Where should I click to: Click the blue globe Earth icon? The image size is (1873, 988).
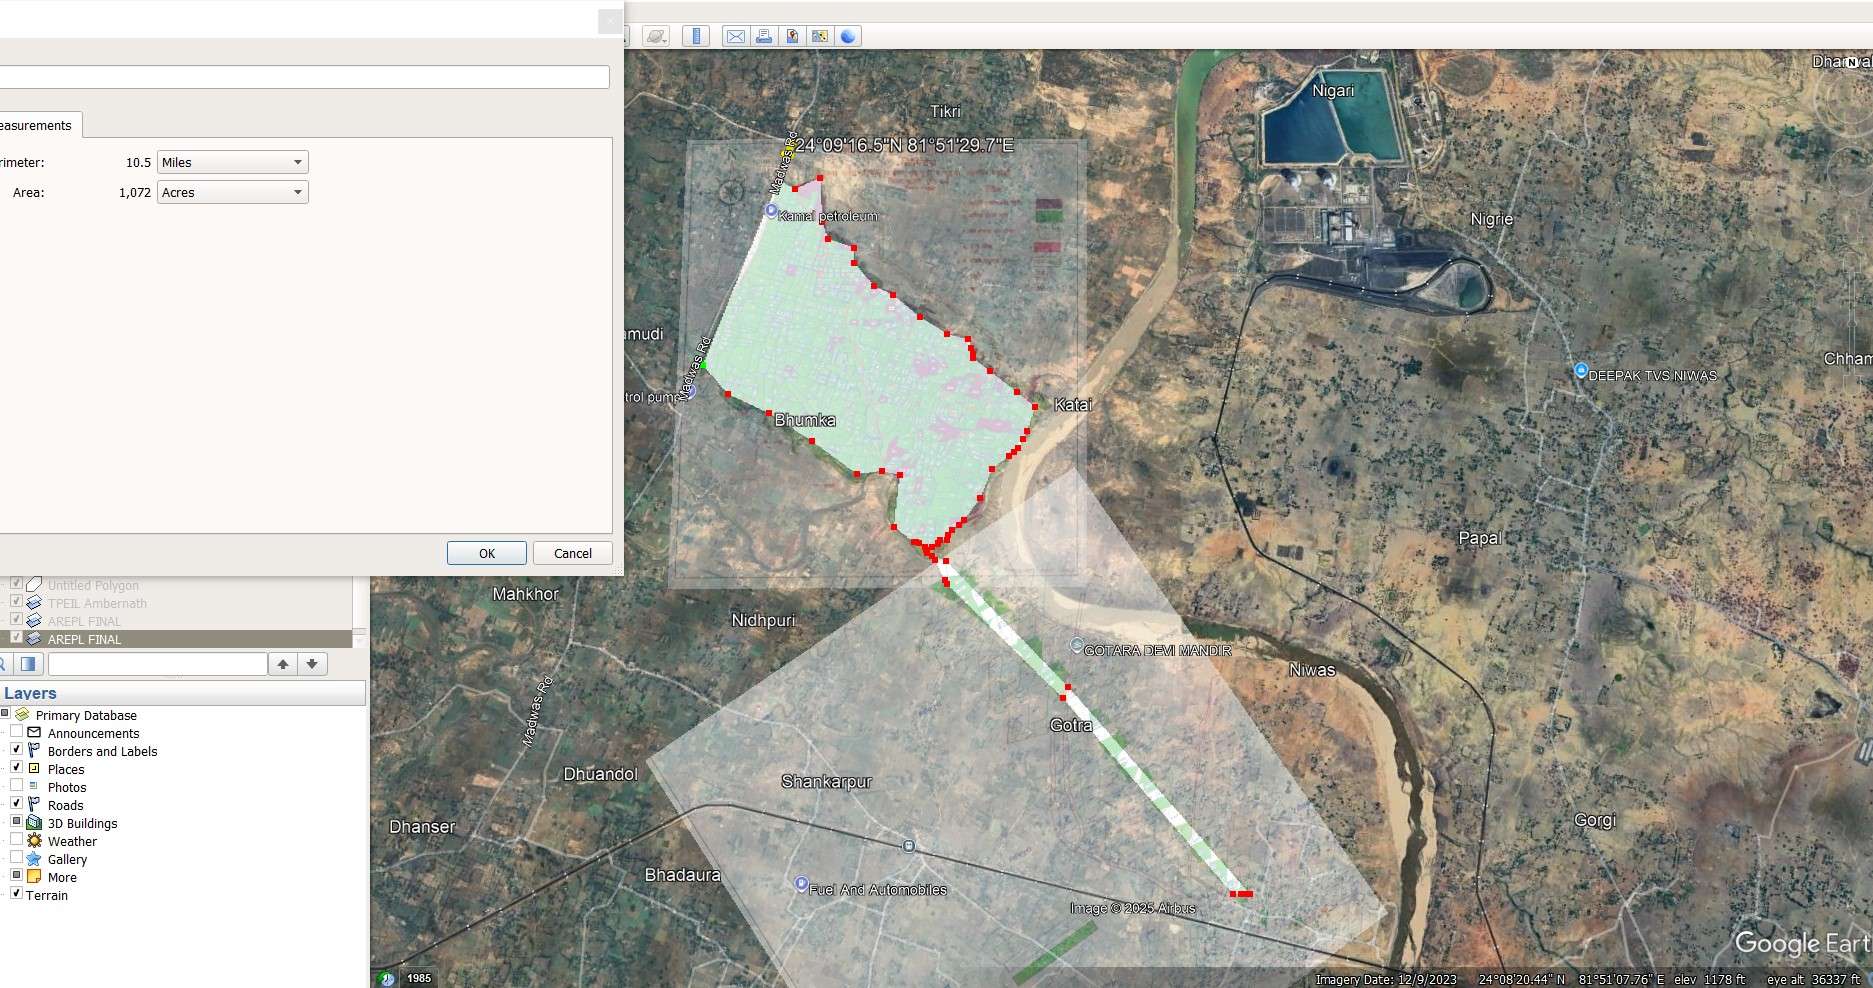(848, 36)
